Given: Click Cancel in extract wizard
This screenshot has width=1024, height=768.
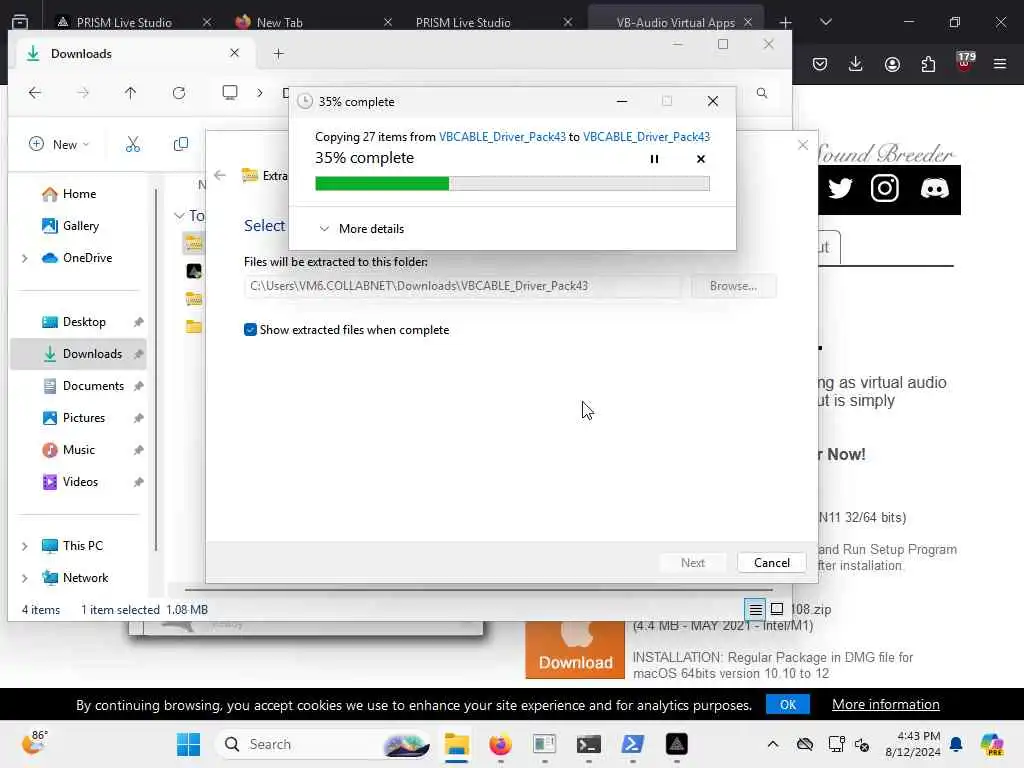Looking at the screenshot, I should 771,563.
